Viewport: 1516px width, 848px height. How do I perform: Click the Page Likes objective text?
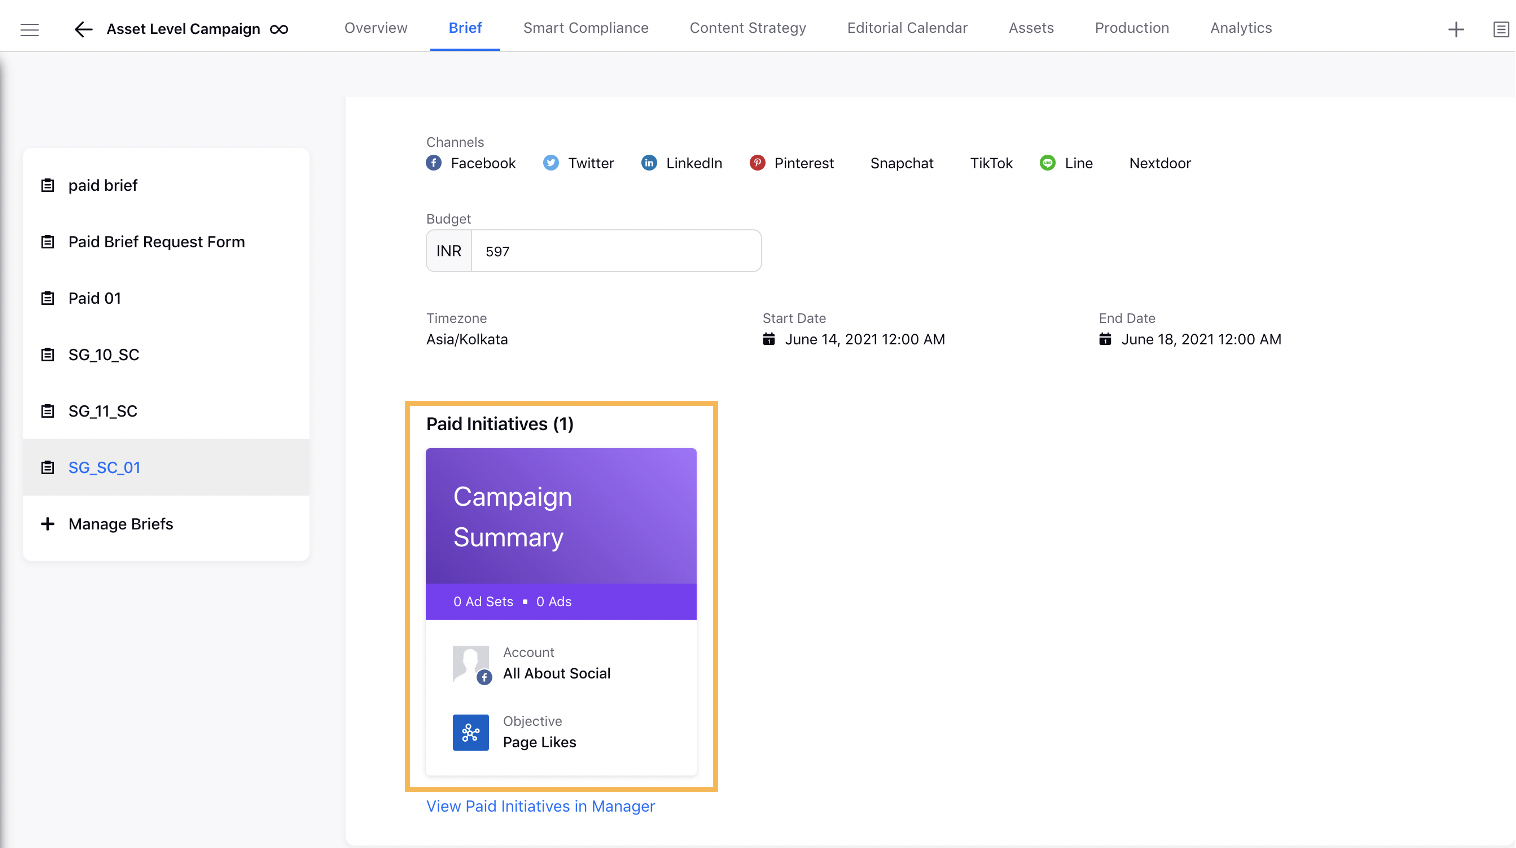pyautogui.click(x=540, y=742)
